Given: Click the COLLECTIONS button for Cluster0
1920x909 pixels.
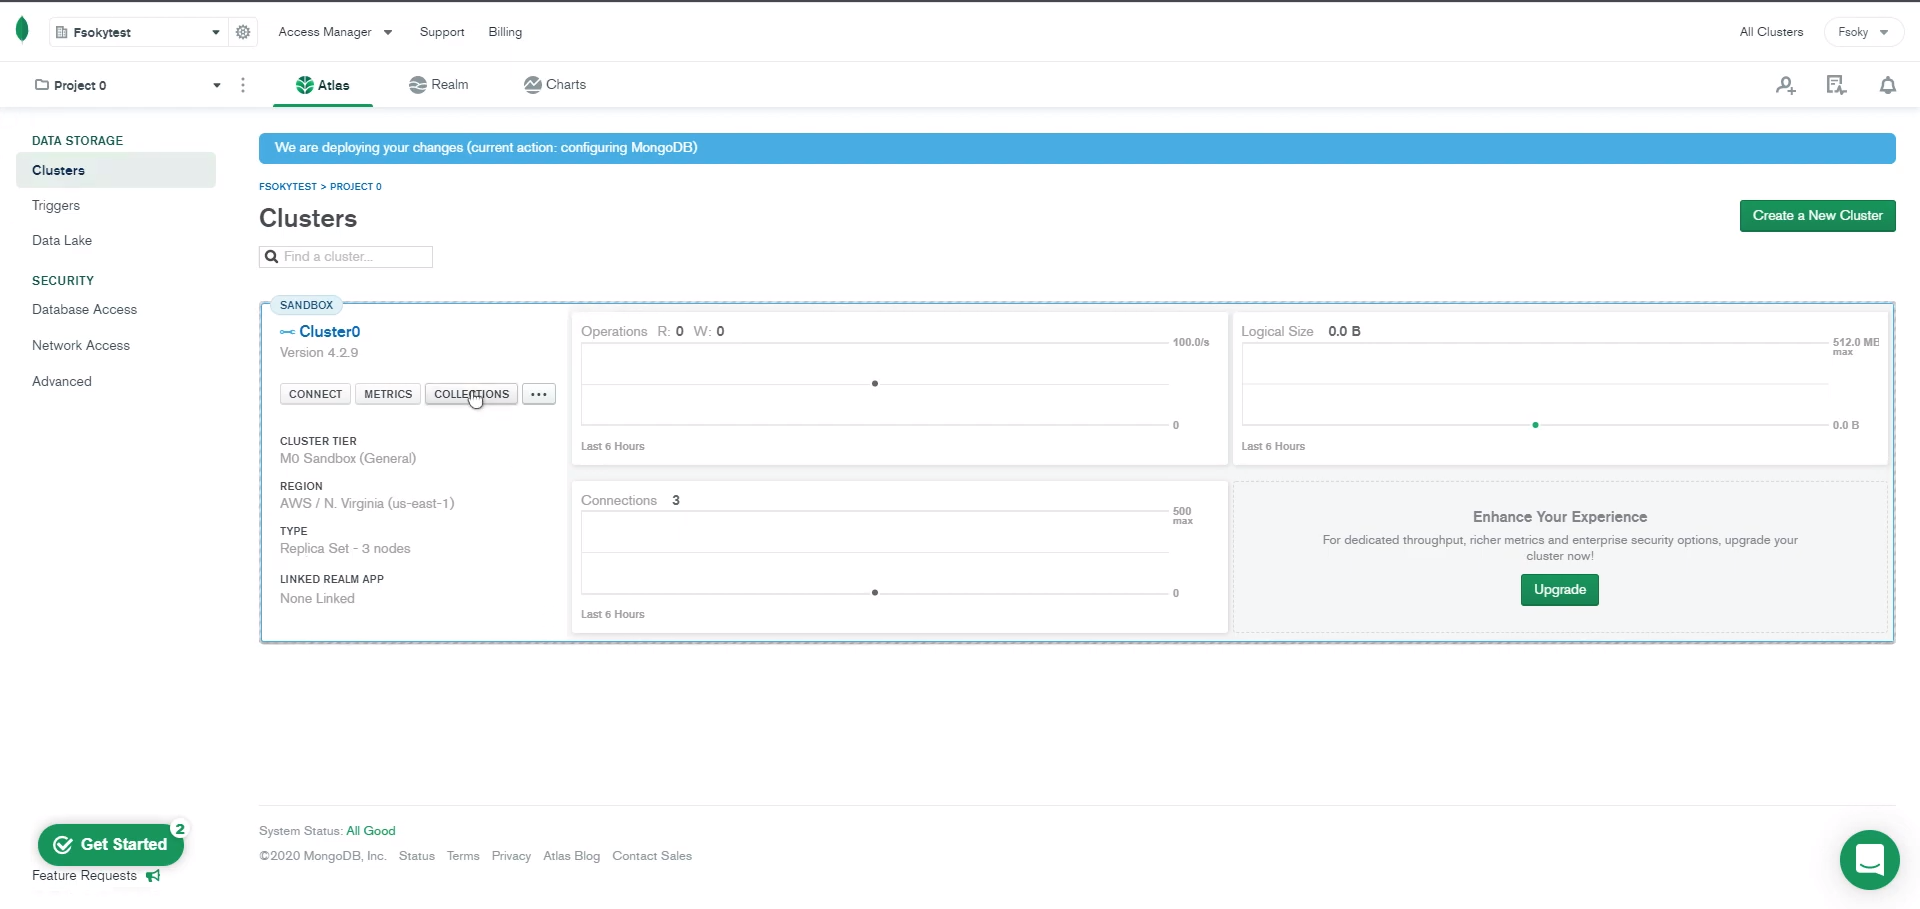Looking at the screenshot, I should [x=471, y=394].
